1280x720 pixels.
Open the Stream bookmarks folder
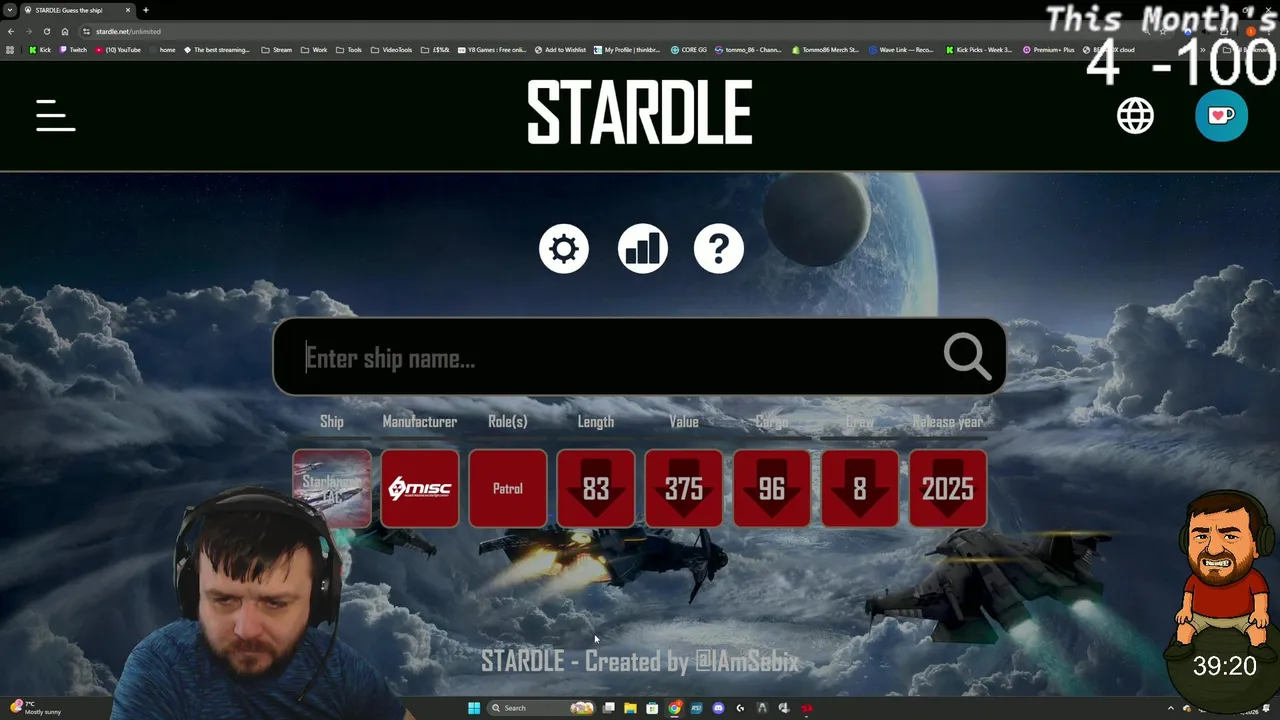pyautogui.click(x=277, y=50)
